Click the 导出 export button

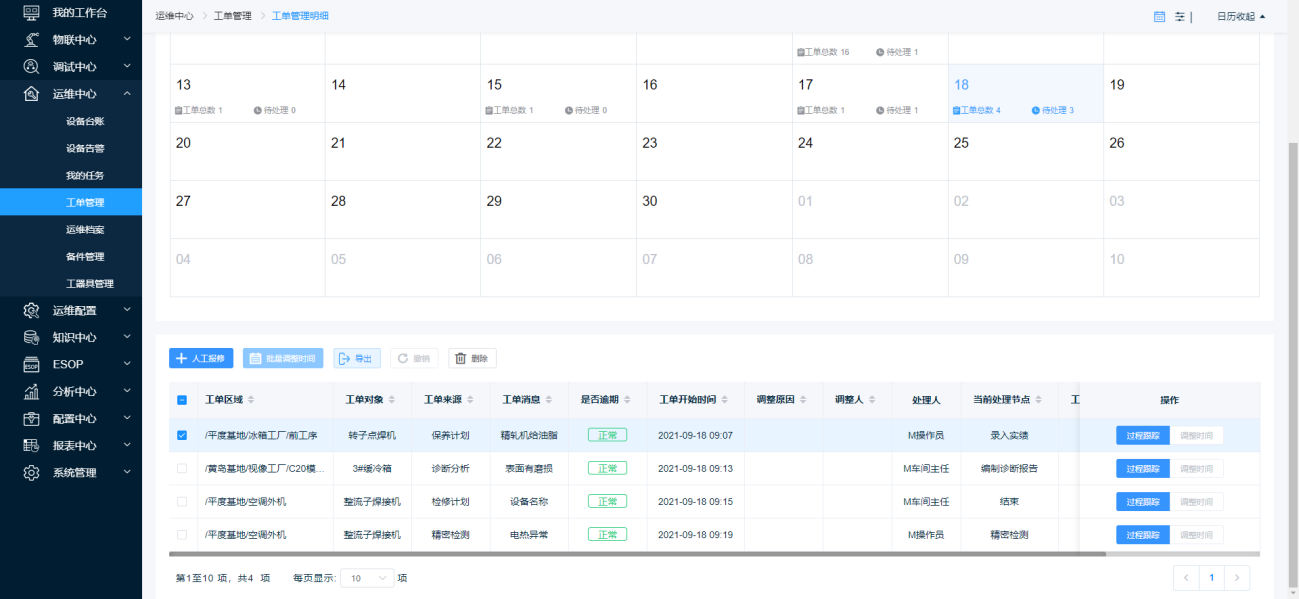tap(356, 358)
